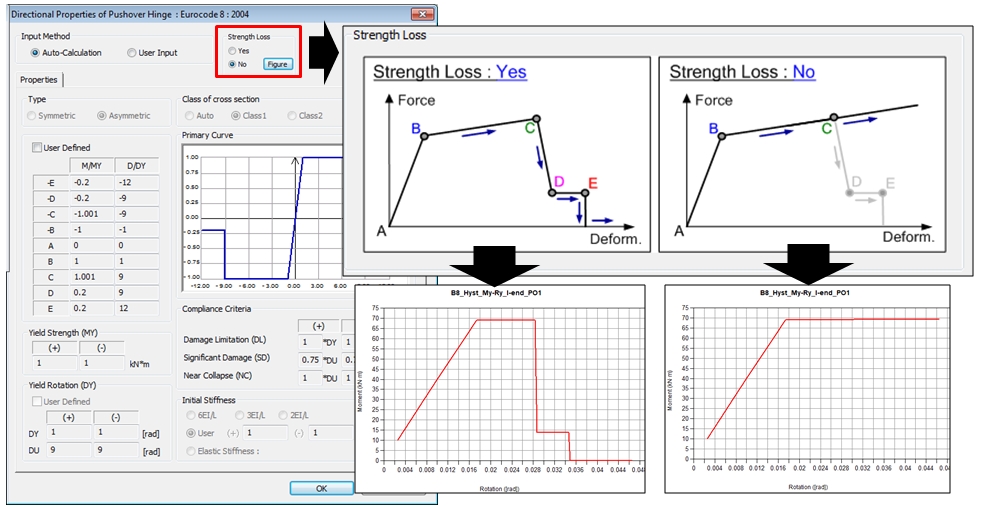Click the D/DY cell of row -E
The image size is (986, 510).
coord(136,182)
